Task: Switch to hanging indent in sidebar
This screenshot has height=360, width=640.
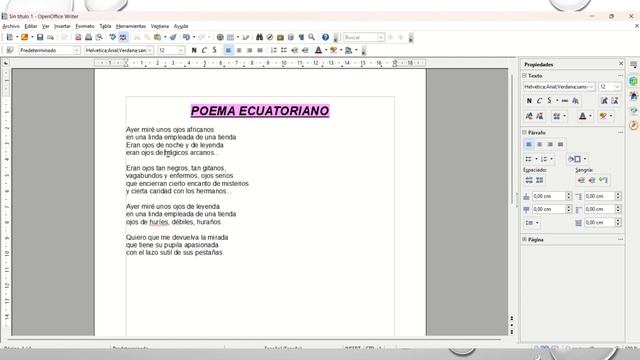Action: point(603,180)
